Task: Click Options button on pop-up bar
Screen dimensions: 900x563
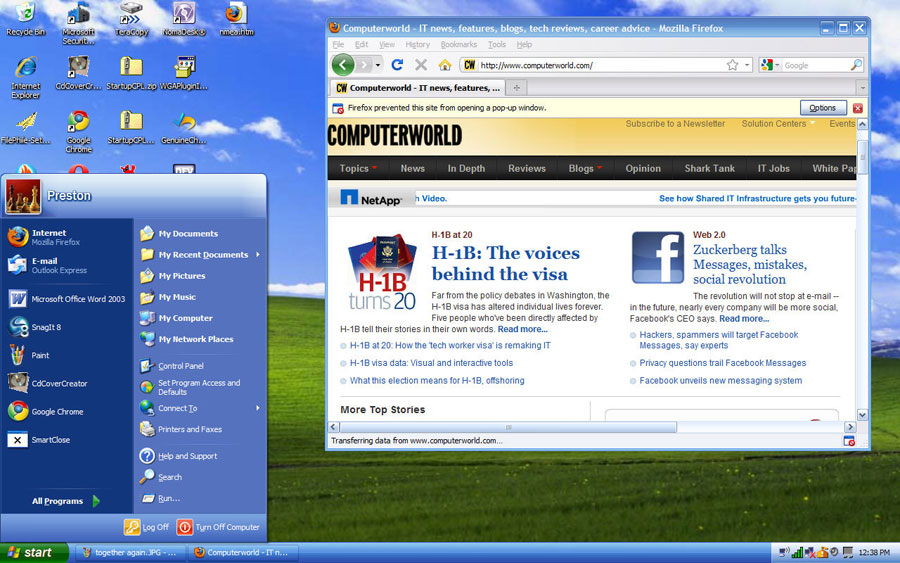Action: [x=822, y=108]
